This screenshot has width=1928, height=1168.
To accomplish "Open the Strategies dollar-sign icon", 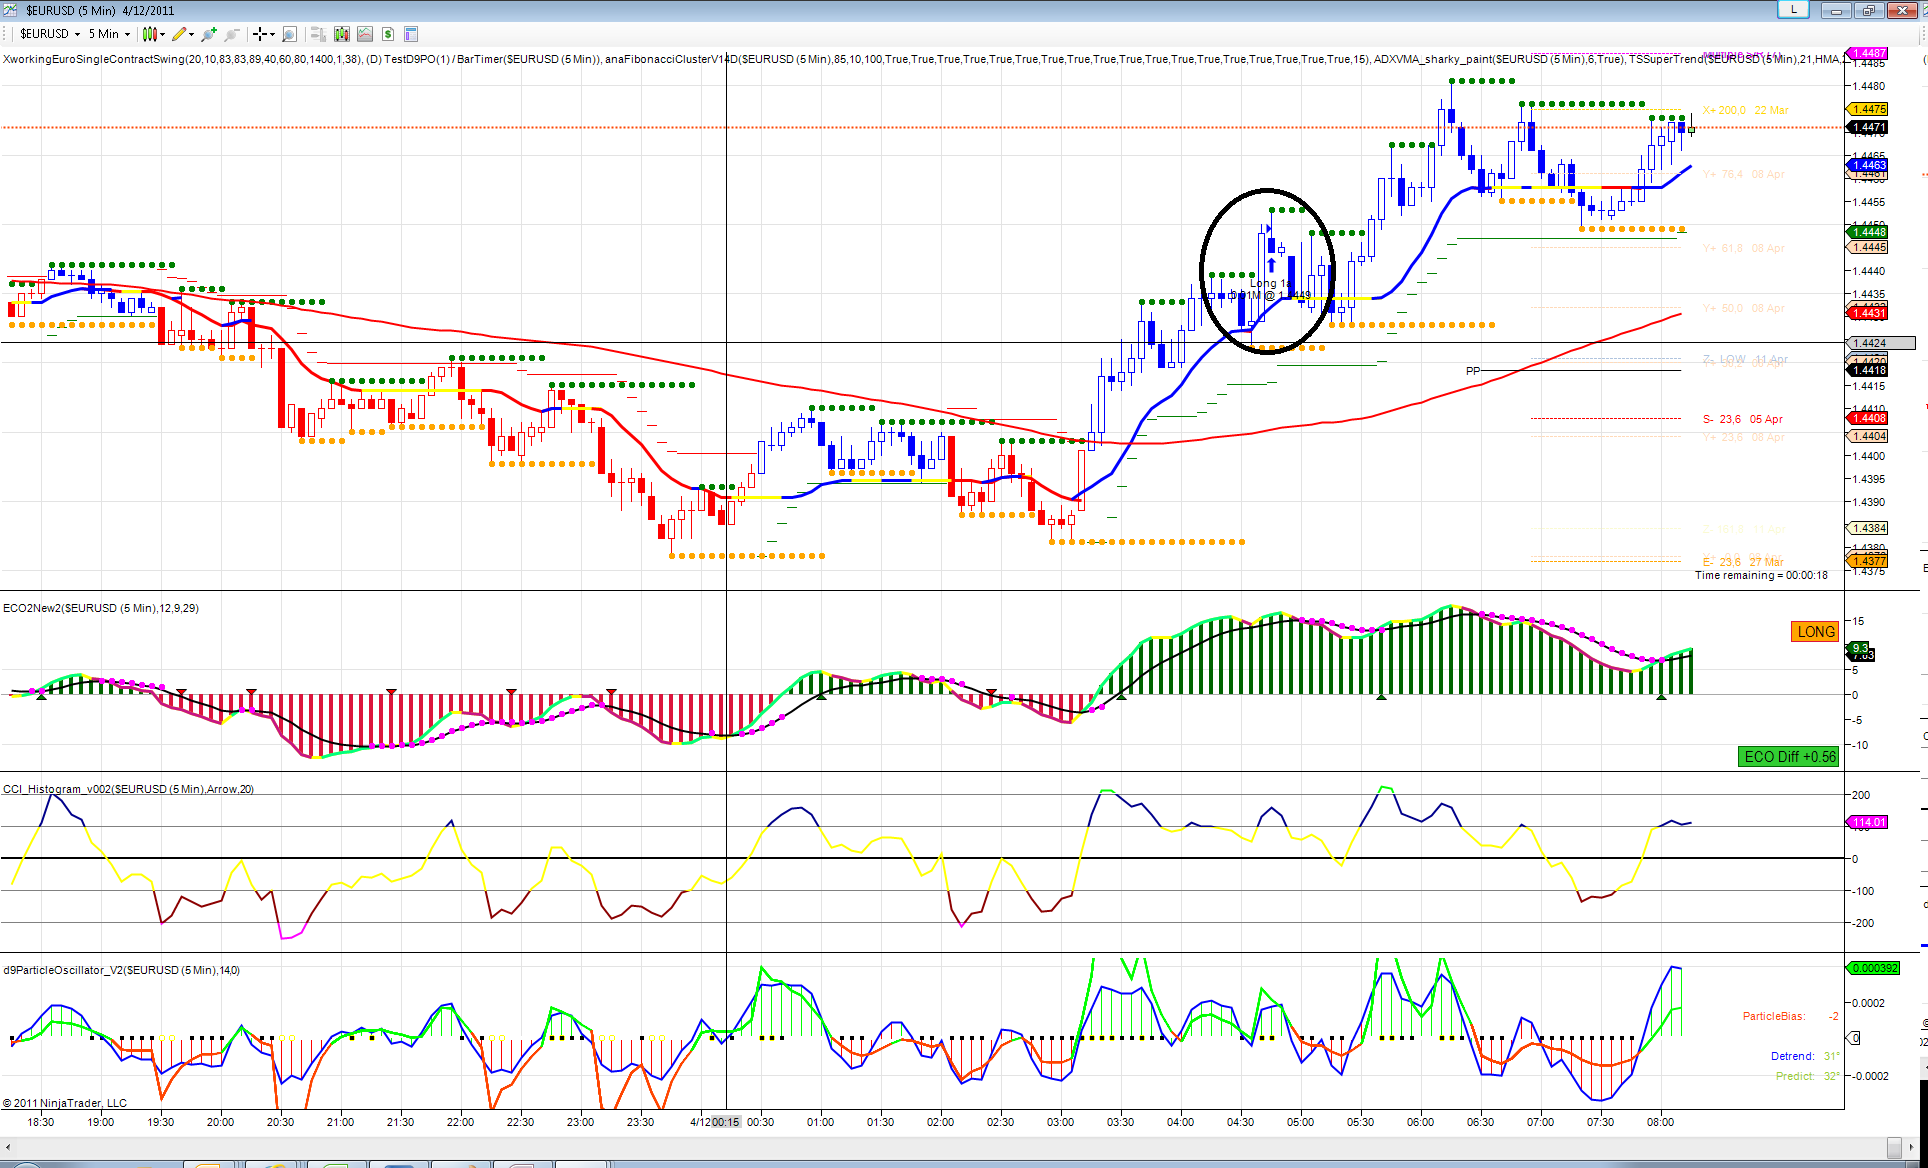I will click(x=388, y=34).
